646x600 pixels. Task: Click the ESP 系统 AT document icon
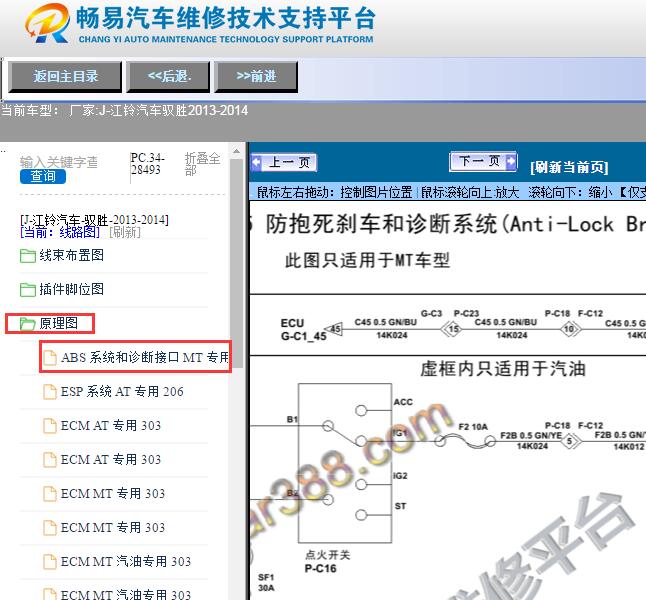click(x=50, y=391)
